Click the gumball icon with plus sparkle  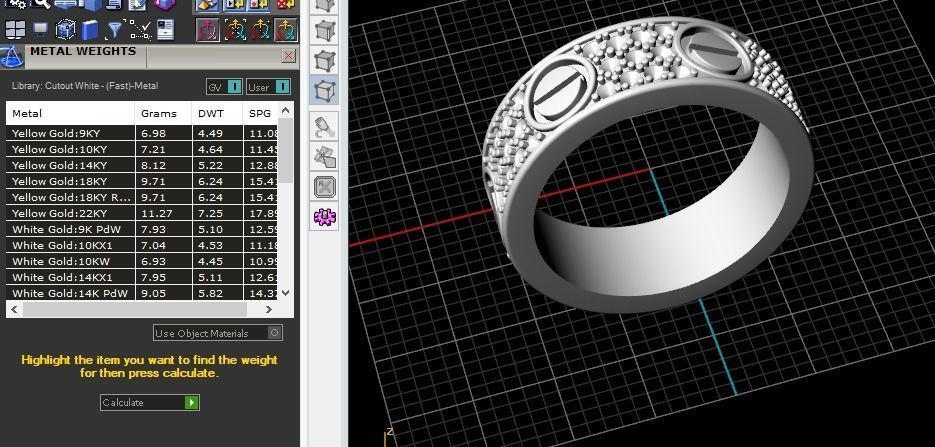tap(261, 29)
